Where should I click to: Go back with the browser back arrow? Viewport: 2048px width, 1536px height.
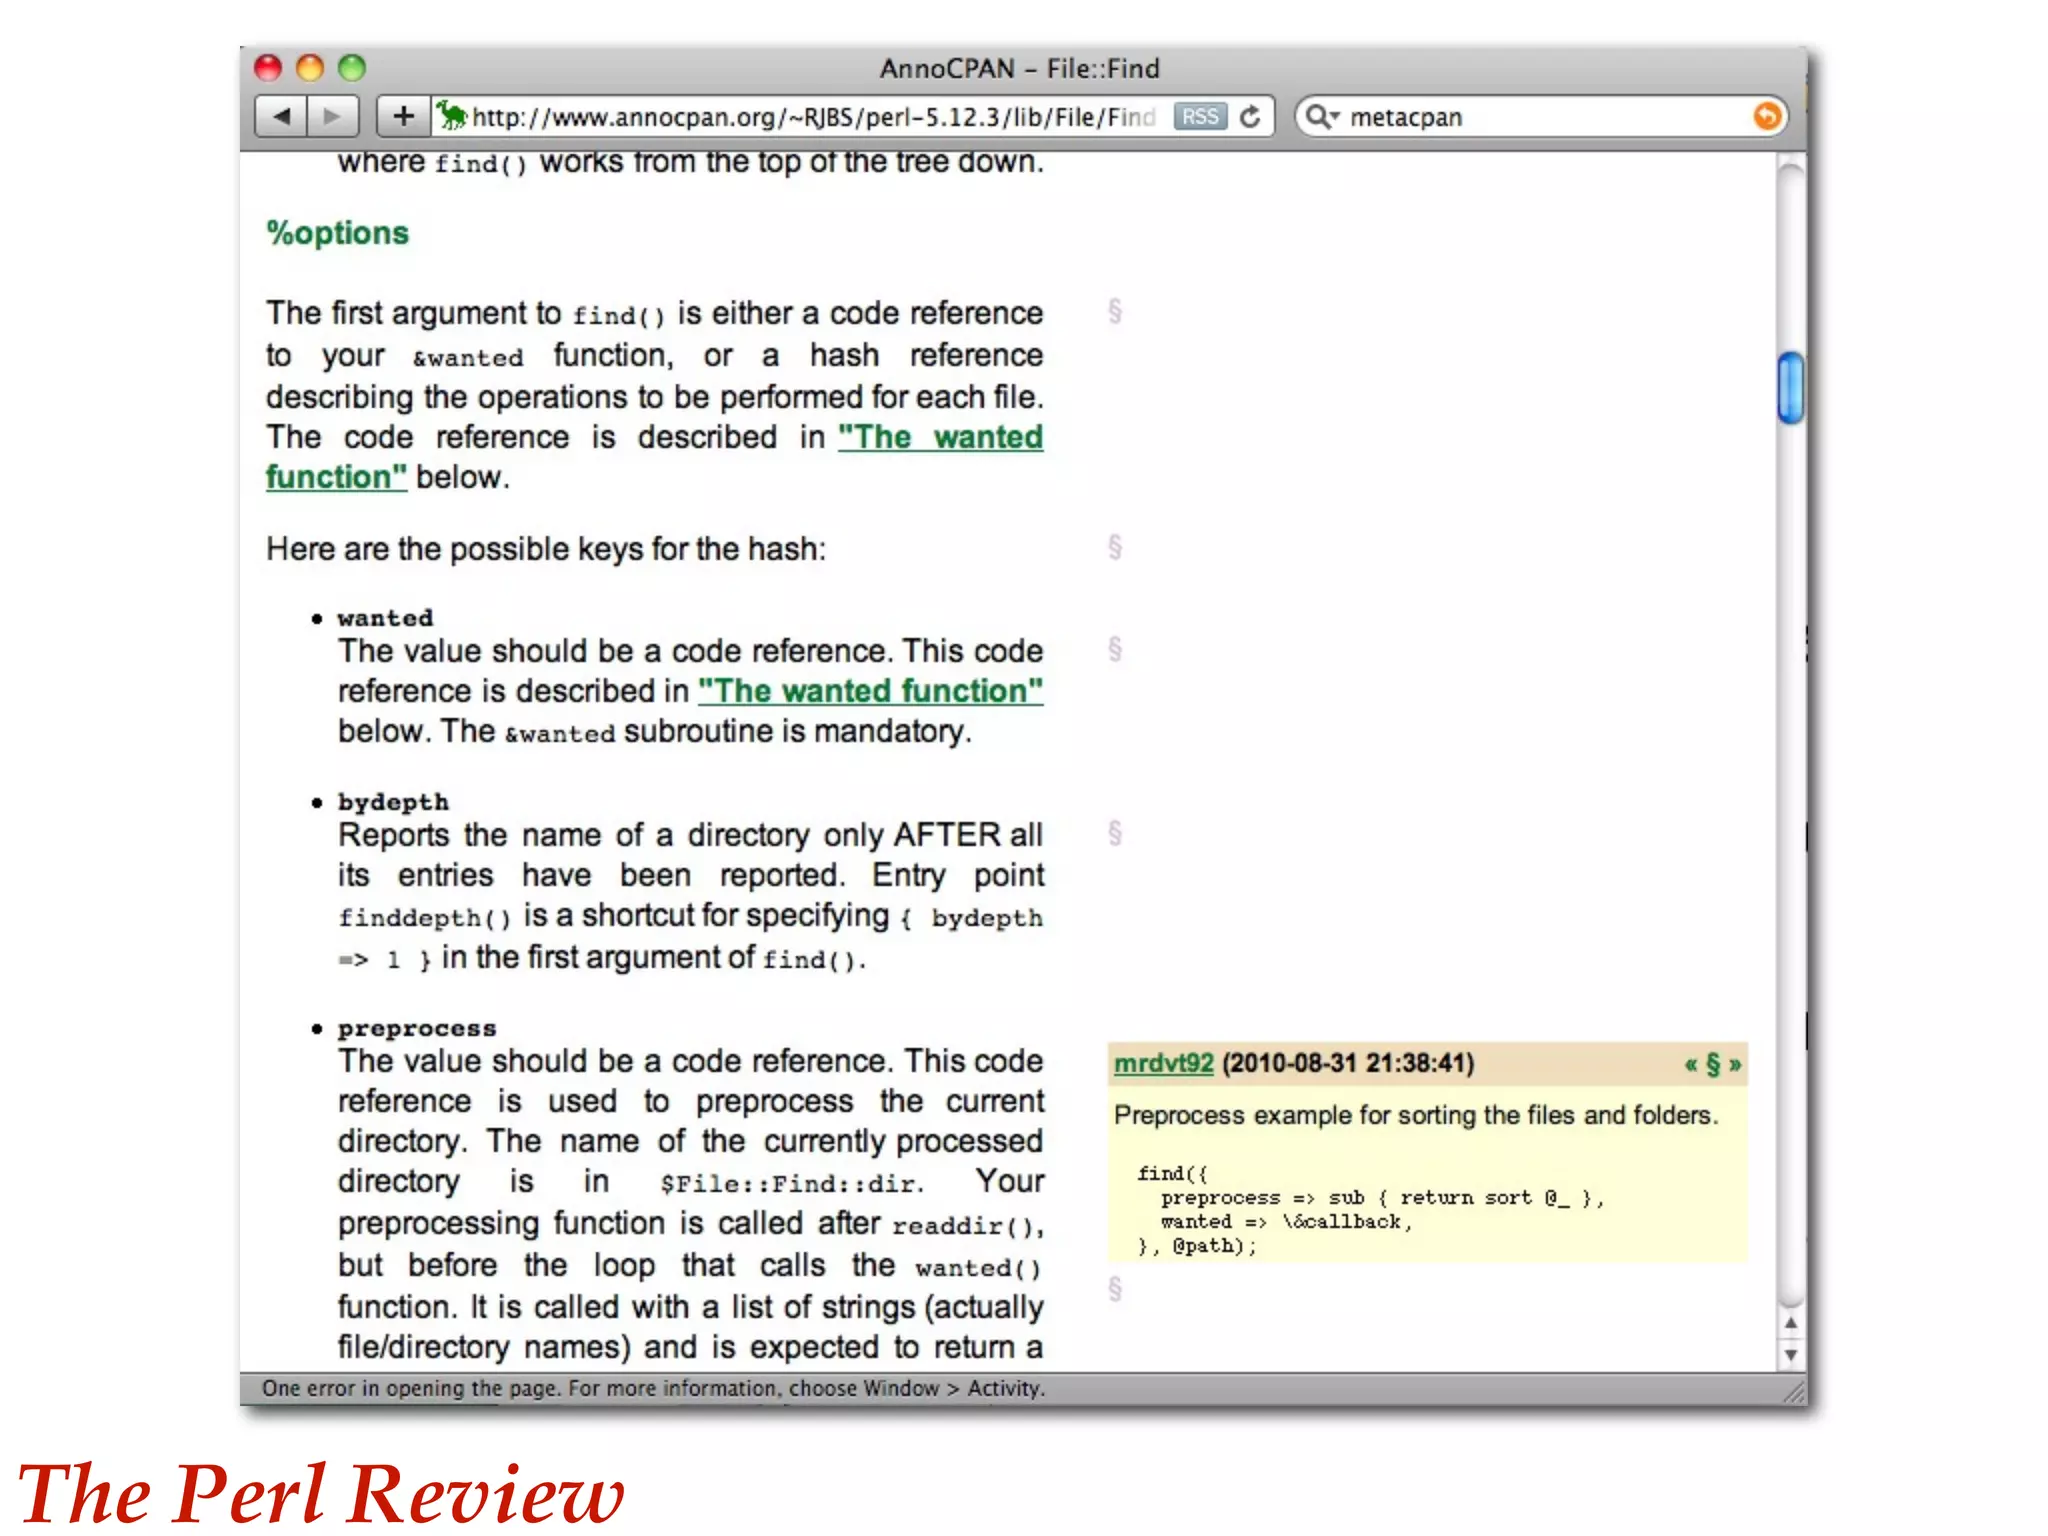[x=281, y=117]
